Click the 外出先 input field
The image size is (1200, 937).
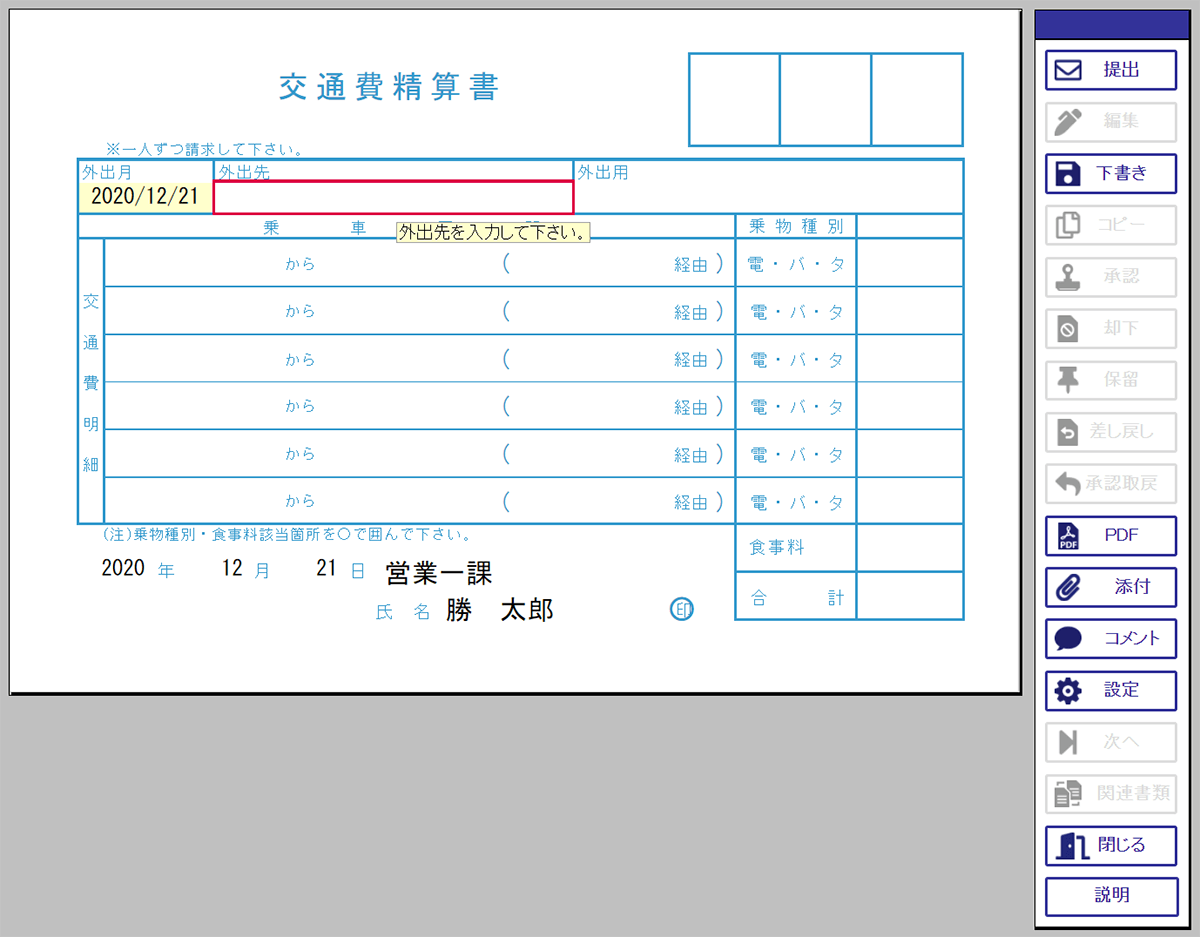(393, 197)
